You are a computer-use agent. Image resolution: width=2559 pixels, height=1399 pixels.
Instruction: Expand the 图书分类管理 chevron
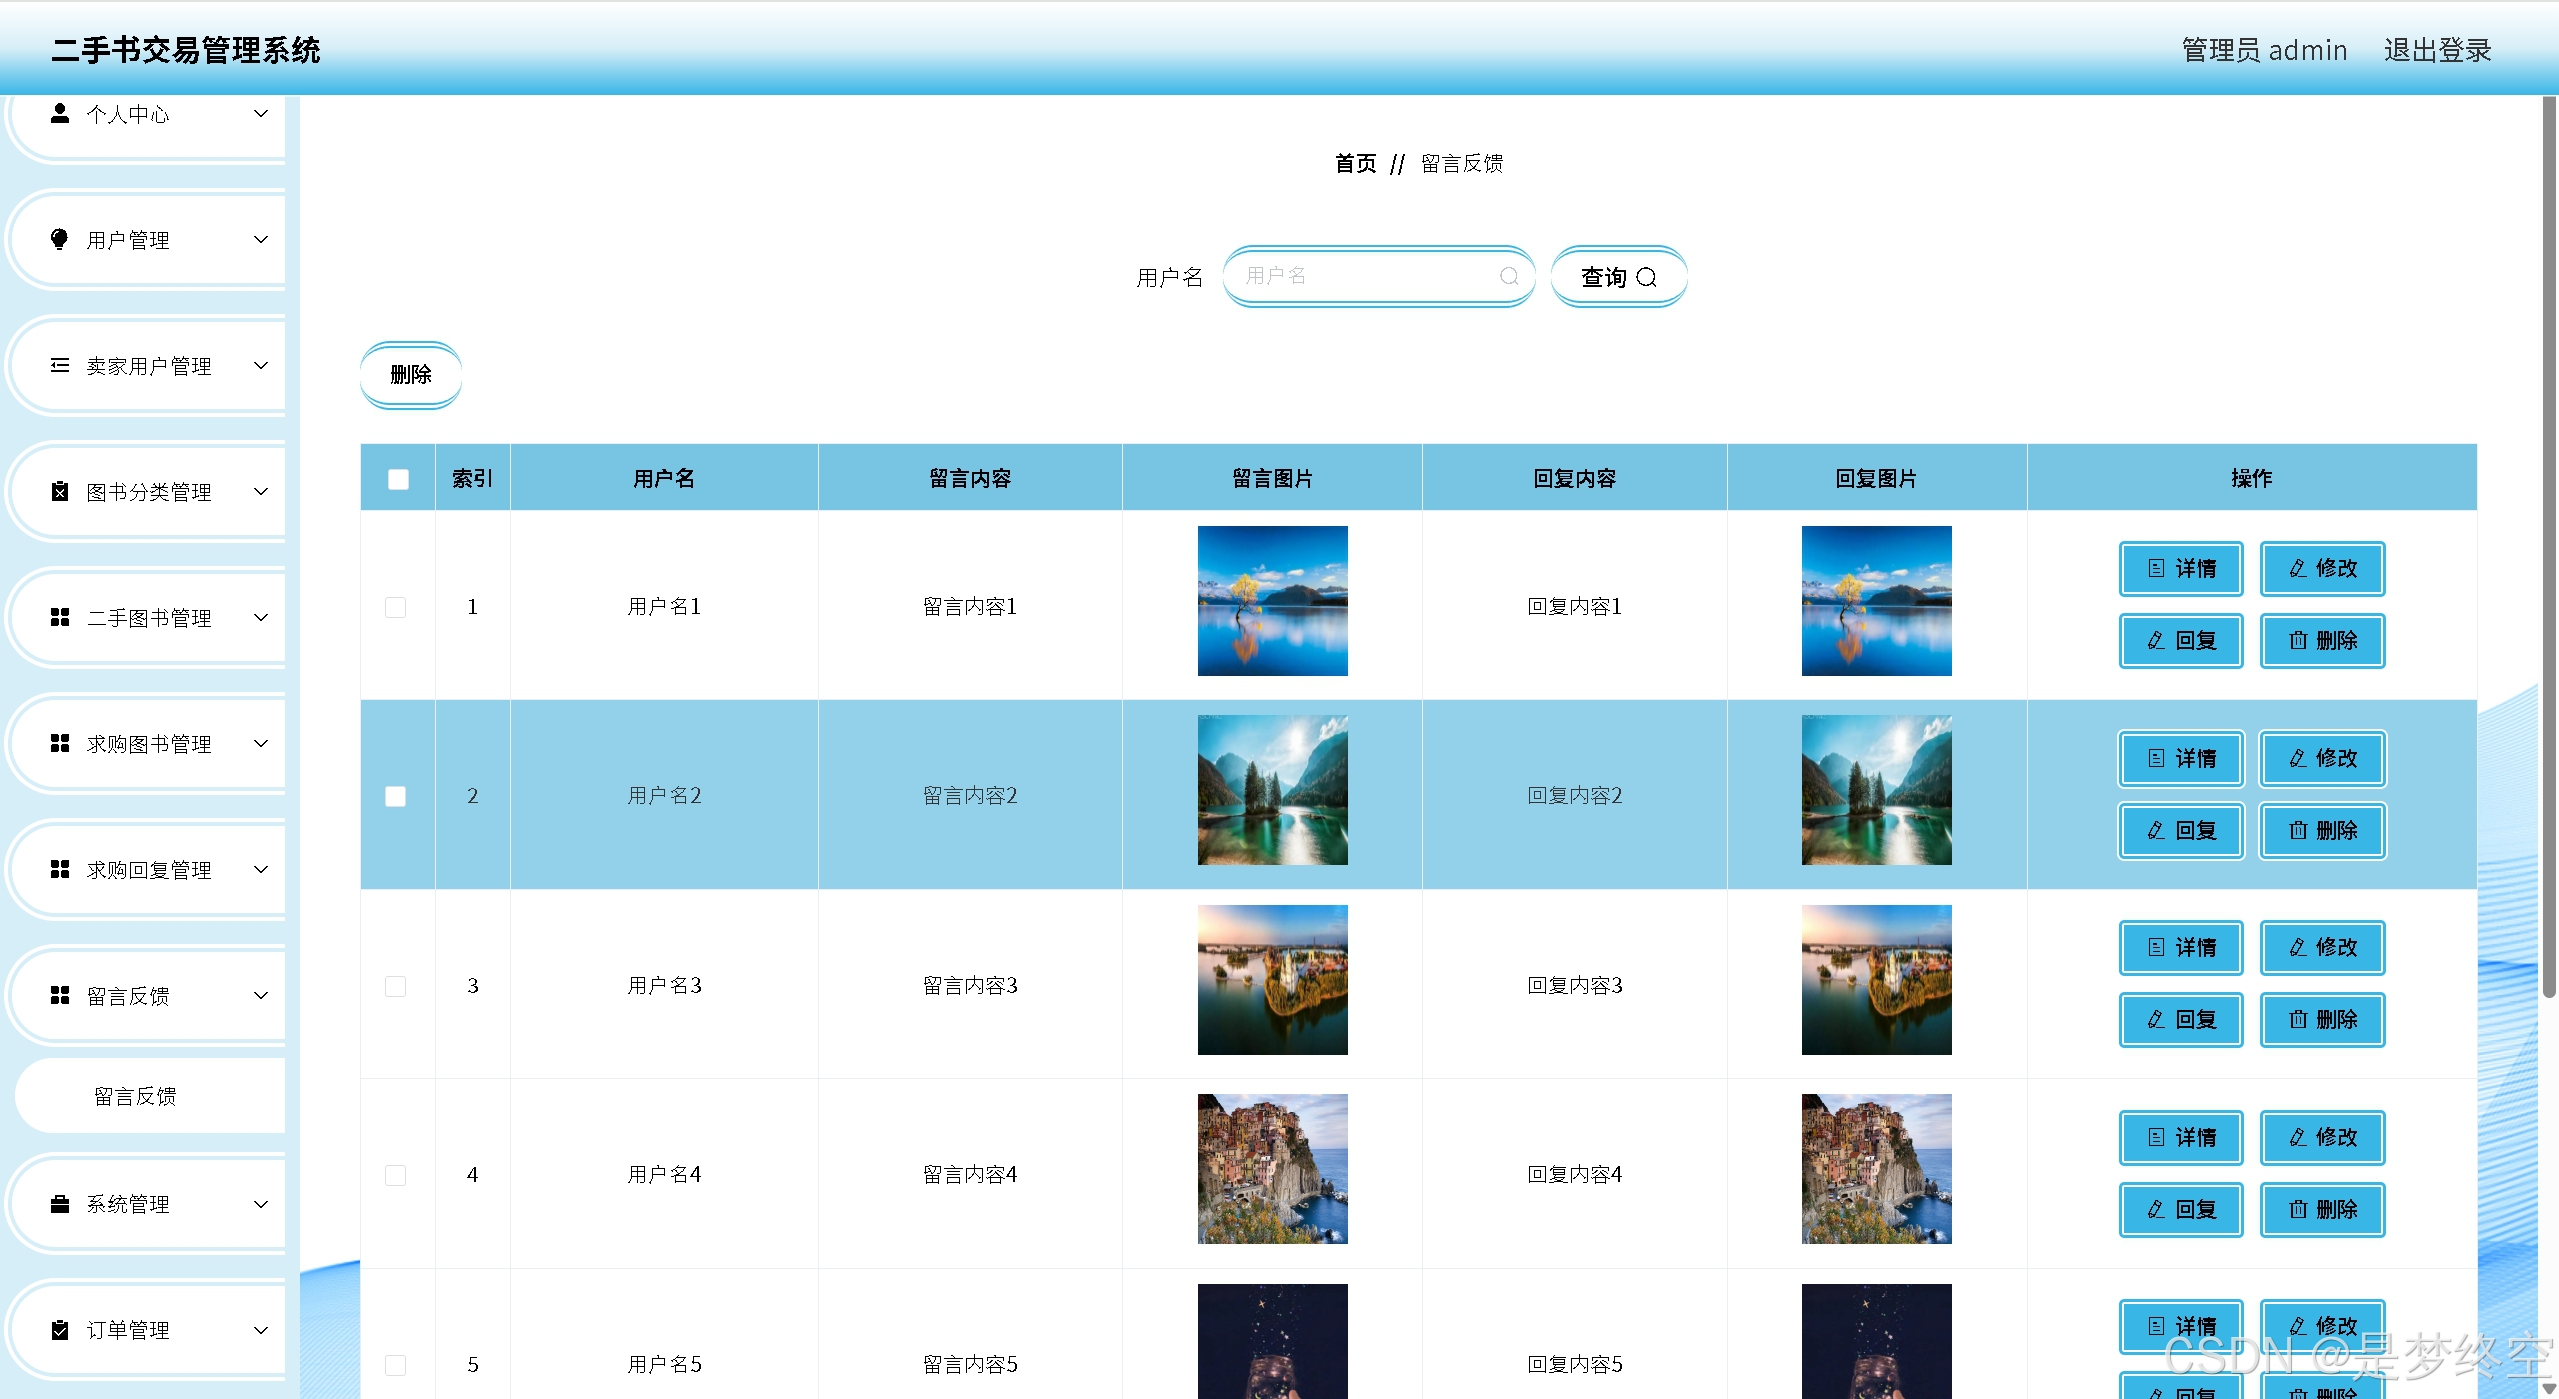(x=260, y=491)
